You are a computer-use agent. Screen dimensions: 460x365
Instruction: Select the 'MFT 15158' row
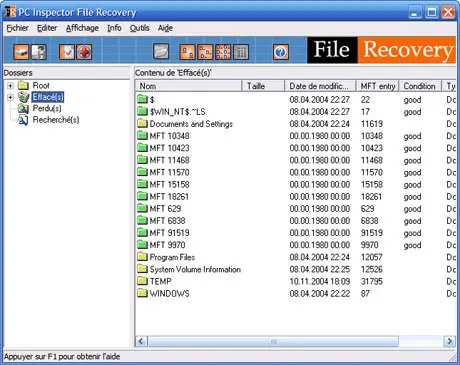pos(296,184)
